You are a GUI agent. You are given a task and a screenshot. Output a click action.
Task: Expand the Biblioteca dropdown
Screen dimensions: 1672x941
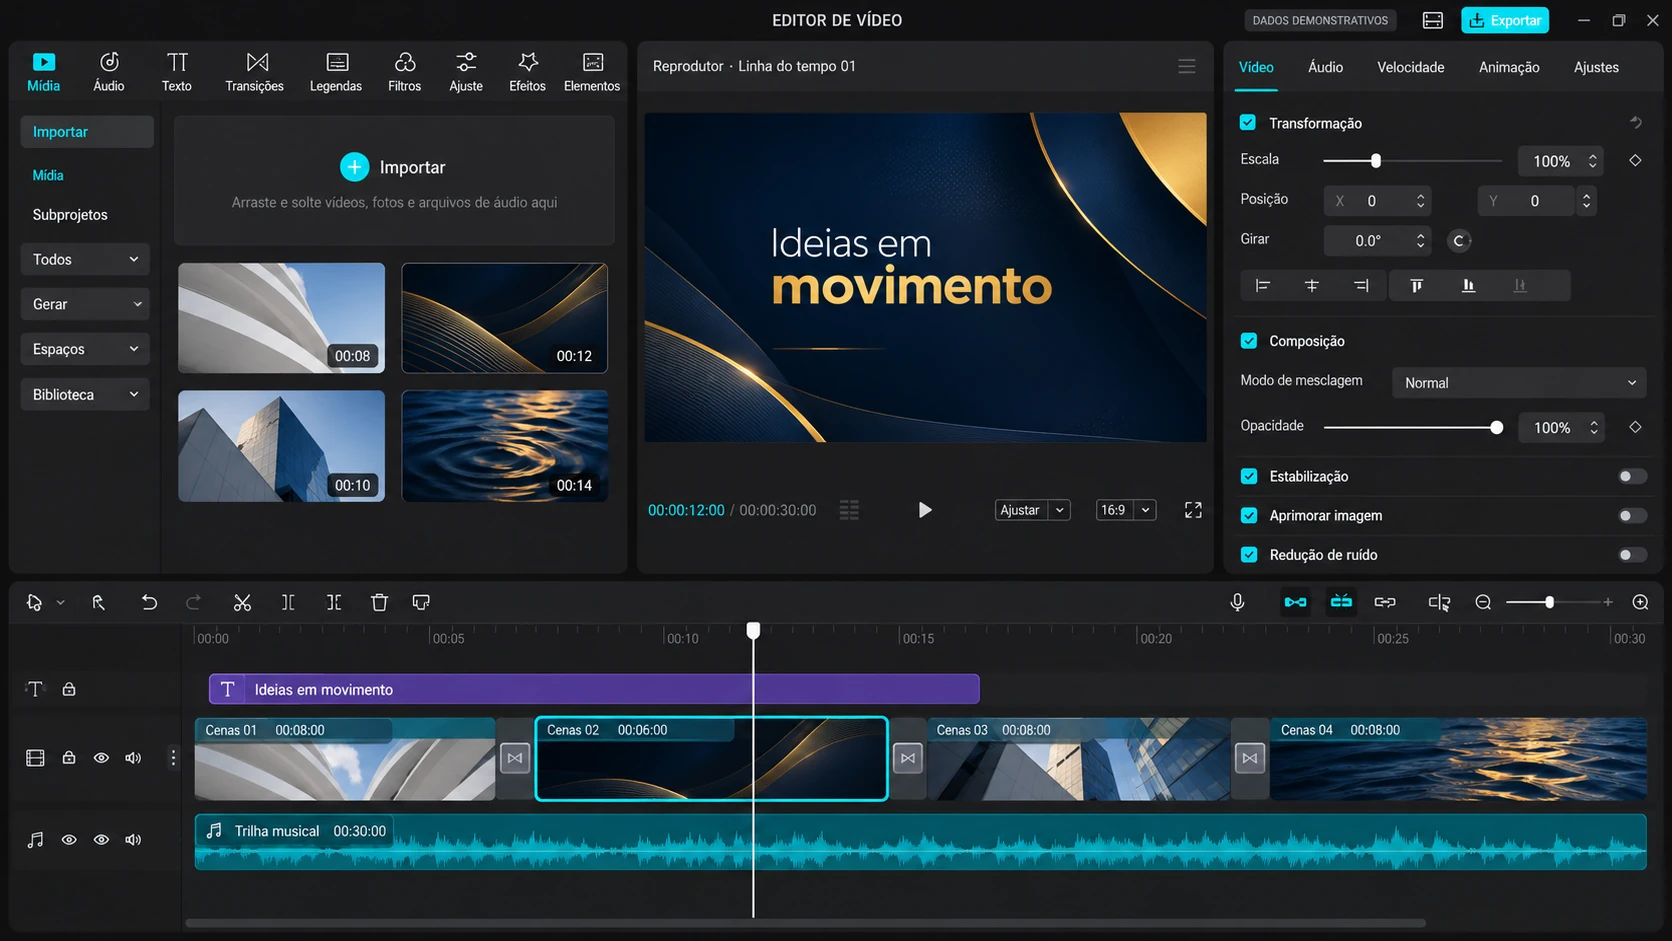[85, 394]
